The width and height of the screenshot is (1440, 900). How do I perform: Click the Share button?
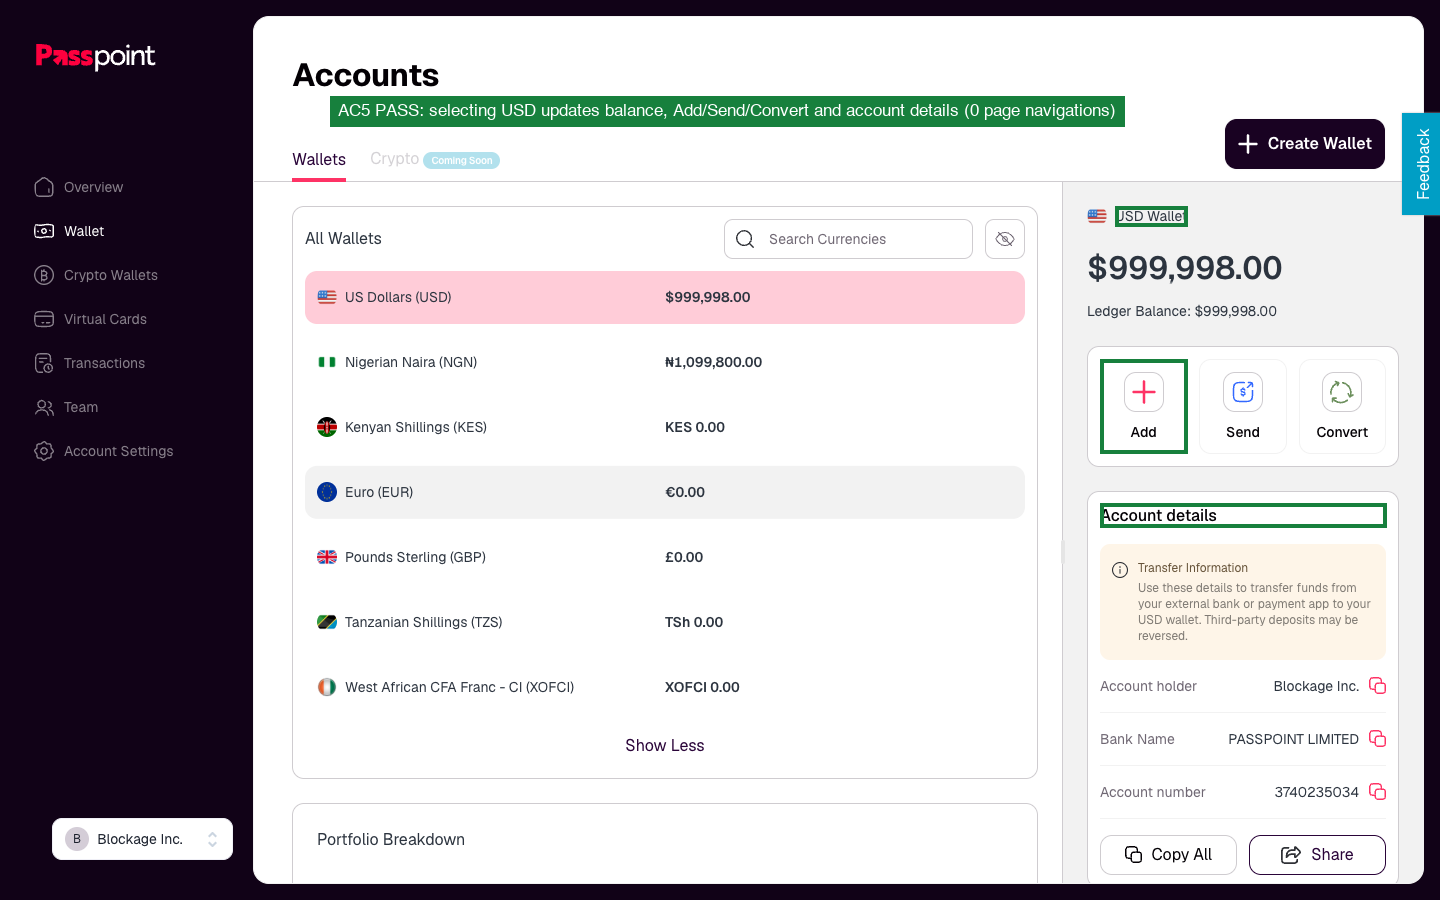tap(1317, 855)
